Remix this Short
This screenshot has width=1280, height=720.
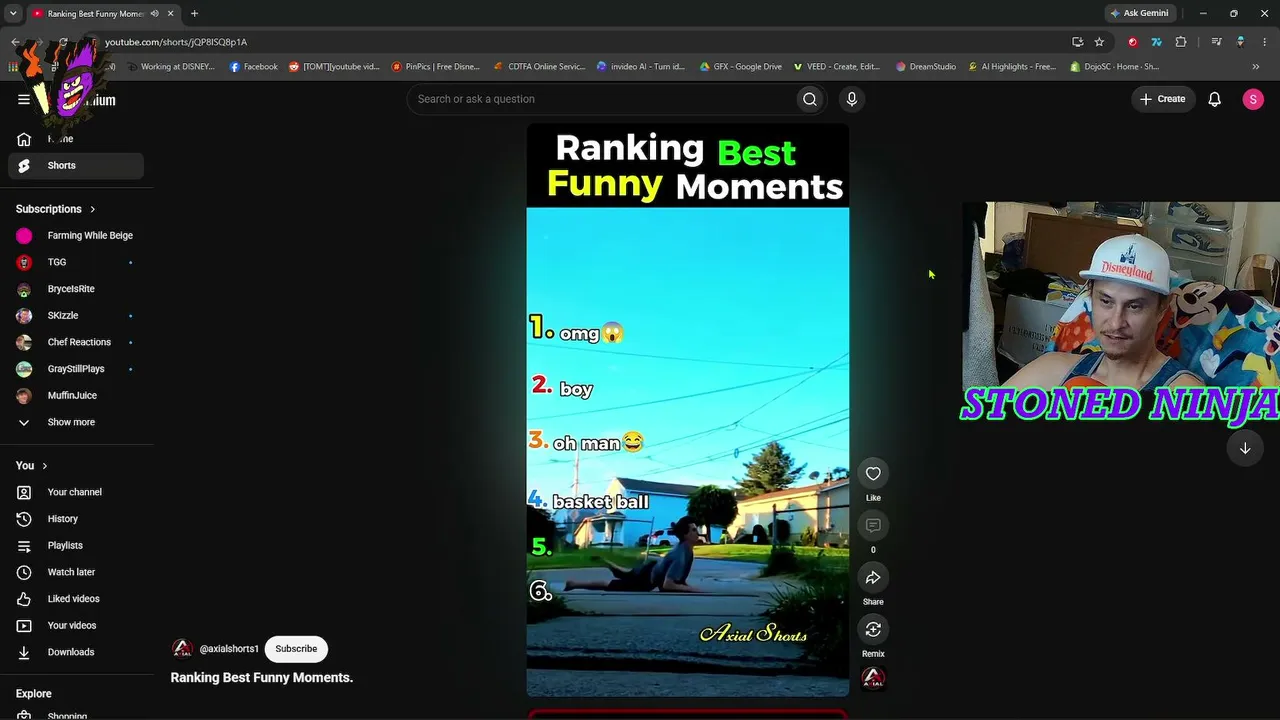pos(873,630)
